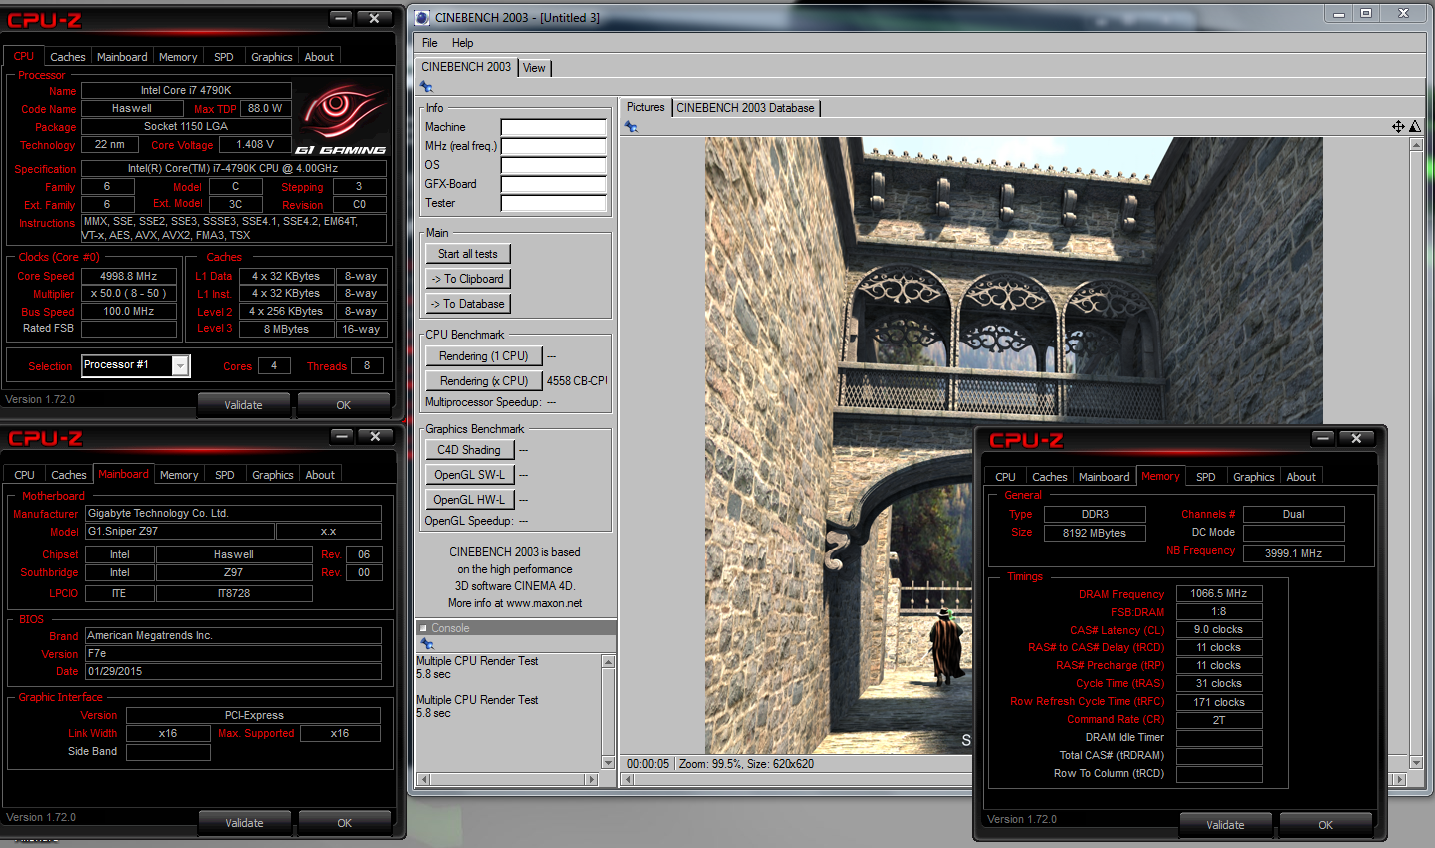Click '4998.8 MHz' core speed value
The image size is (1435, 848).
[129, 276]
